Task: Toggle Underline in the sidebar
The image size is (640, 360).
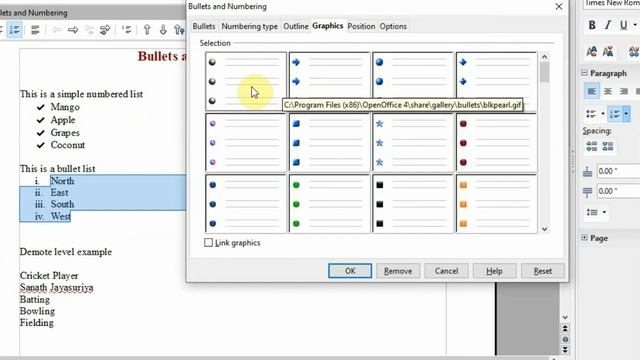Action: 623,25
